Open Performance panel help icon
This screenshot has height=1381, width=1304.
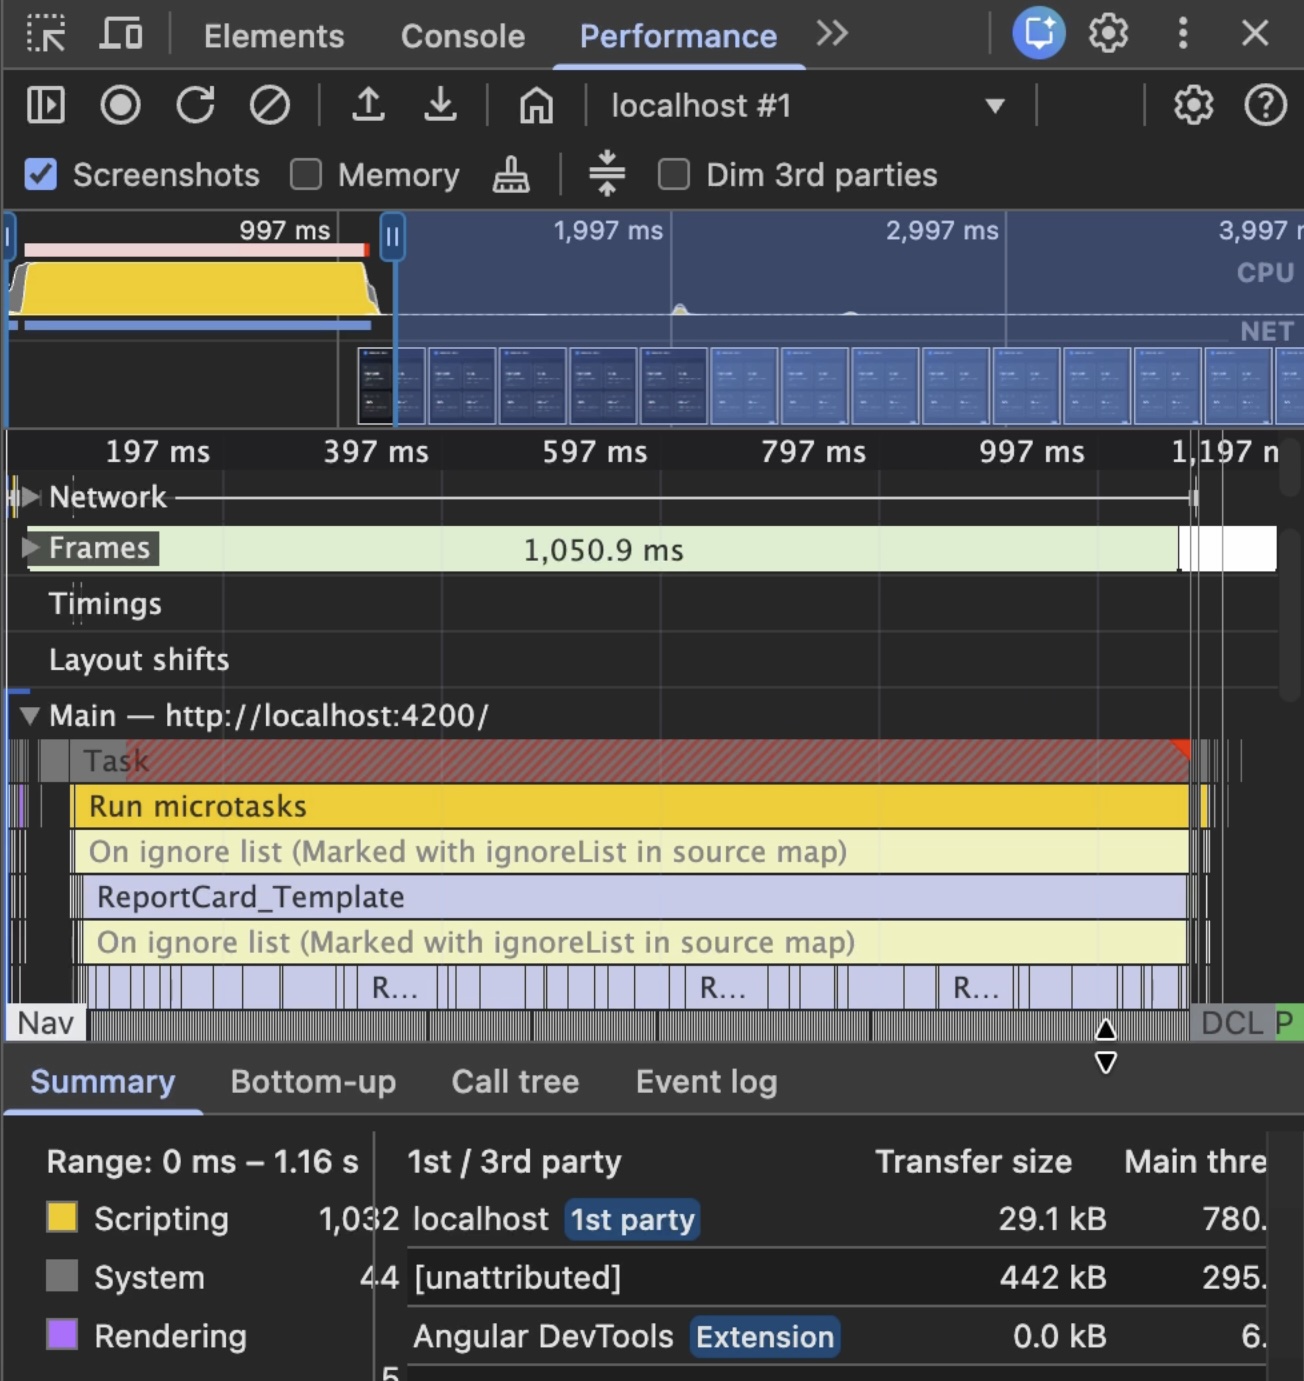(x=1265, y=105)
